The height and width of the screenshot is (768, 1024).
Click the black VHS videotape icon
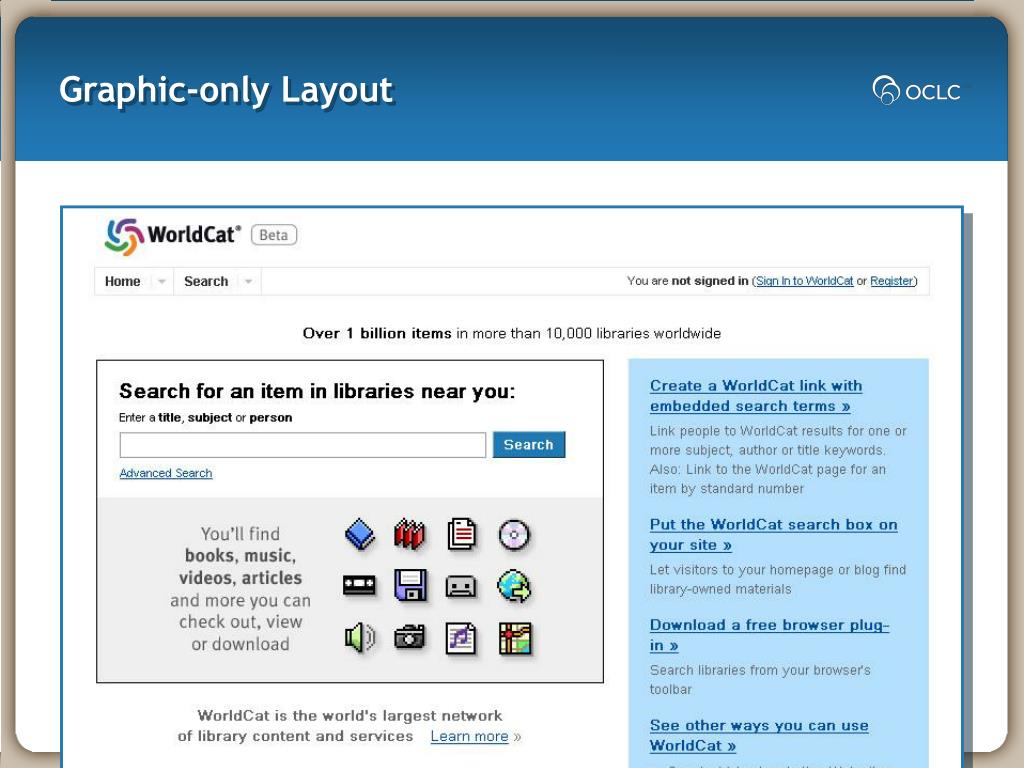coord(360,585)
